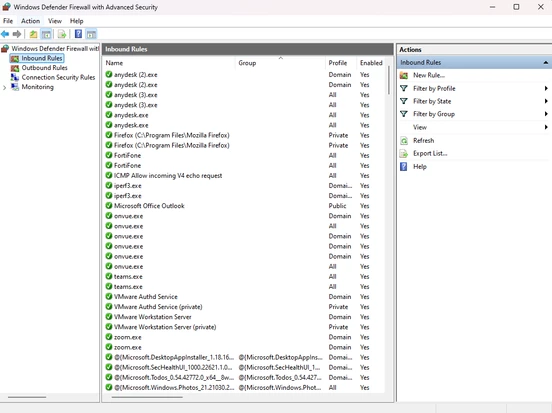Select Inbound Rules in the tree

42,58
